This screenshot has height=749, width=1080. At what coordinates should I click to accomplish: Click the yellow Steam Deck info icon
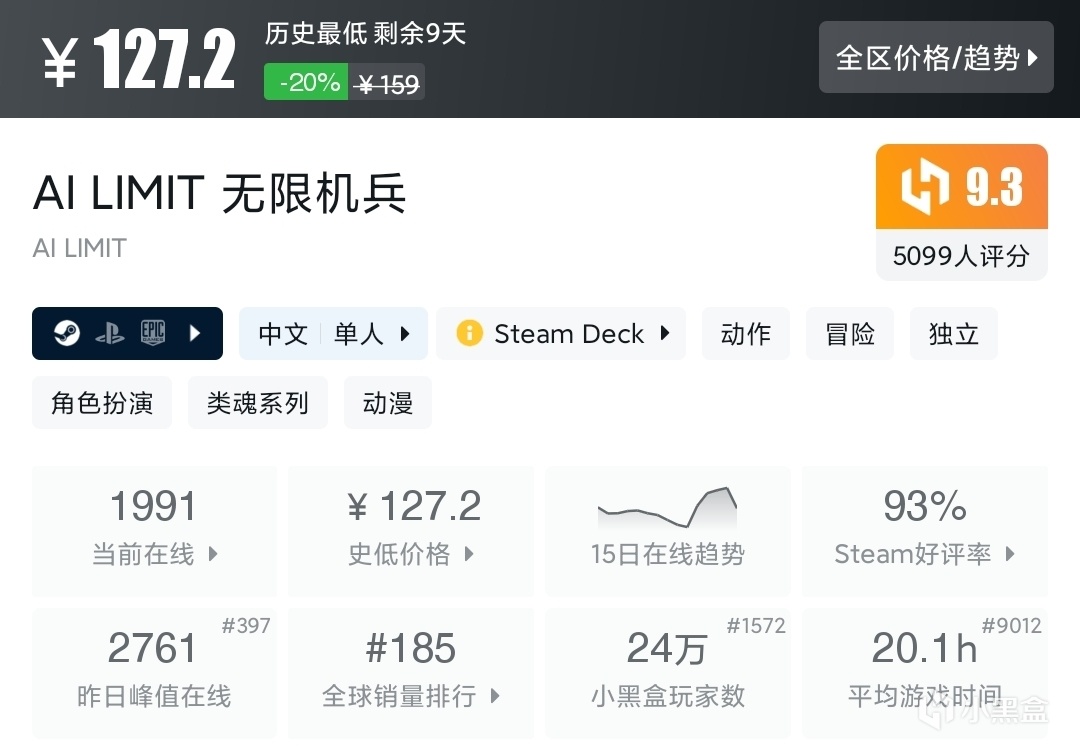pyautogui.click(x=468, y=333)
